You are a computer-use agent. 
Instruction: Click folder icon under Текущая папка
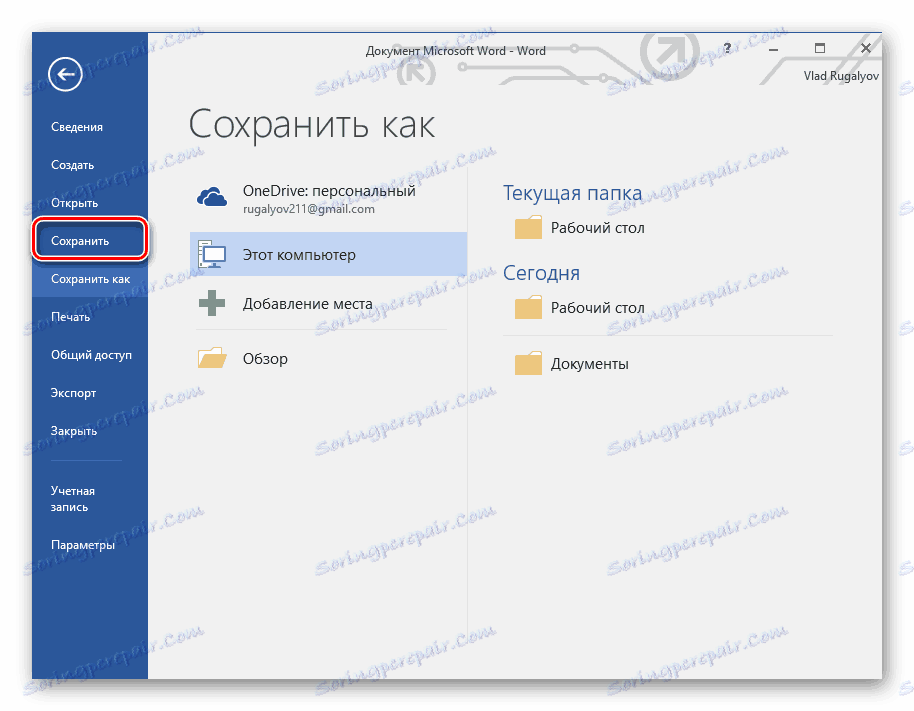(x=528, y=227)
